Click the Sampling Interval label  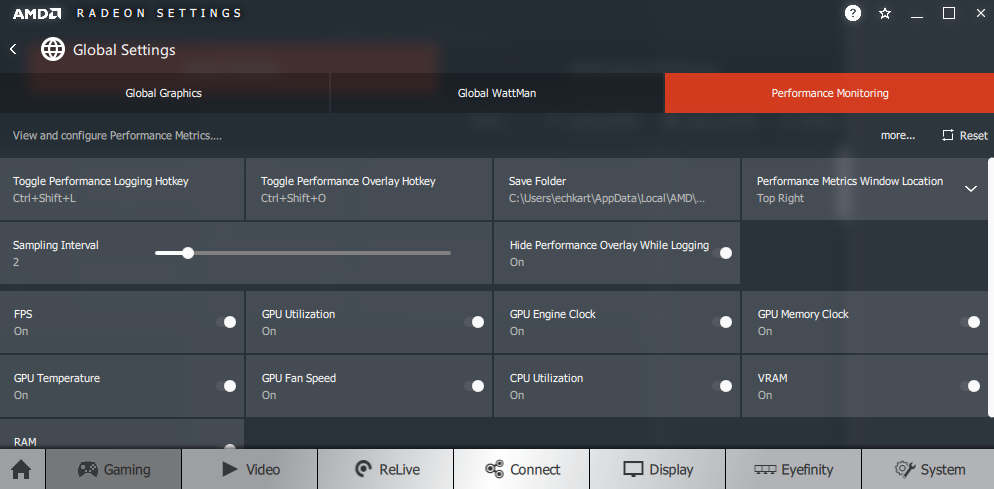[56, 245]
